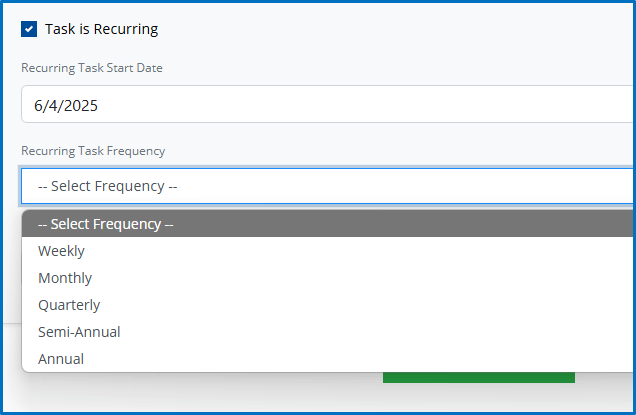The height and width of the screenshot is (415, 636).
Task: Set the task to recur Weekly
Action: click(x=61, y=251)
